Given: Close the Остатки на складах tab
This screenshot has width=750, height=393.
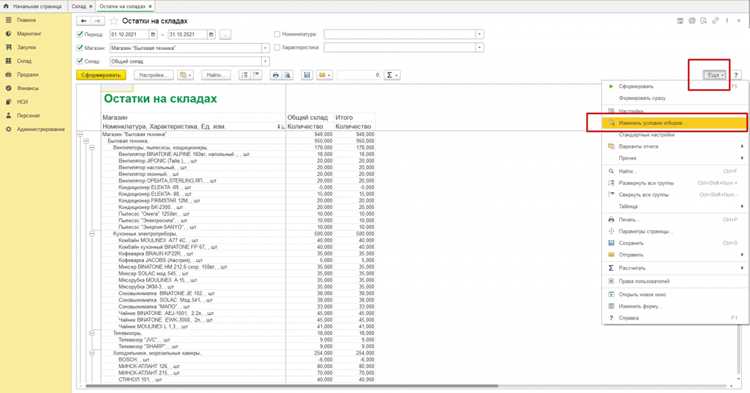Looking at the screenshot, I should 150,6.
